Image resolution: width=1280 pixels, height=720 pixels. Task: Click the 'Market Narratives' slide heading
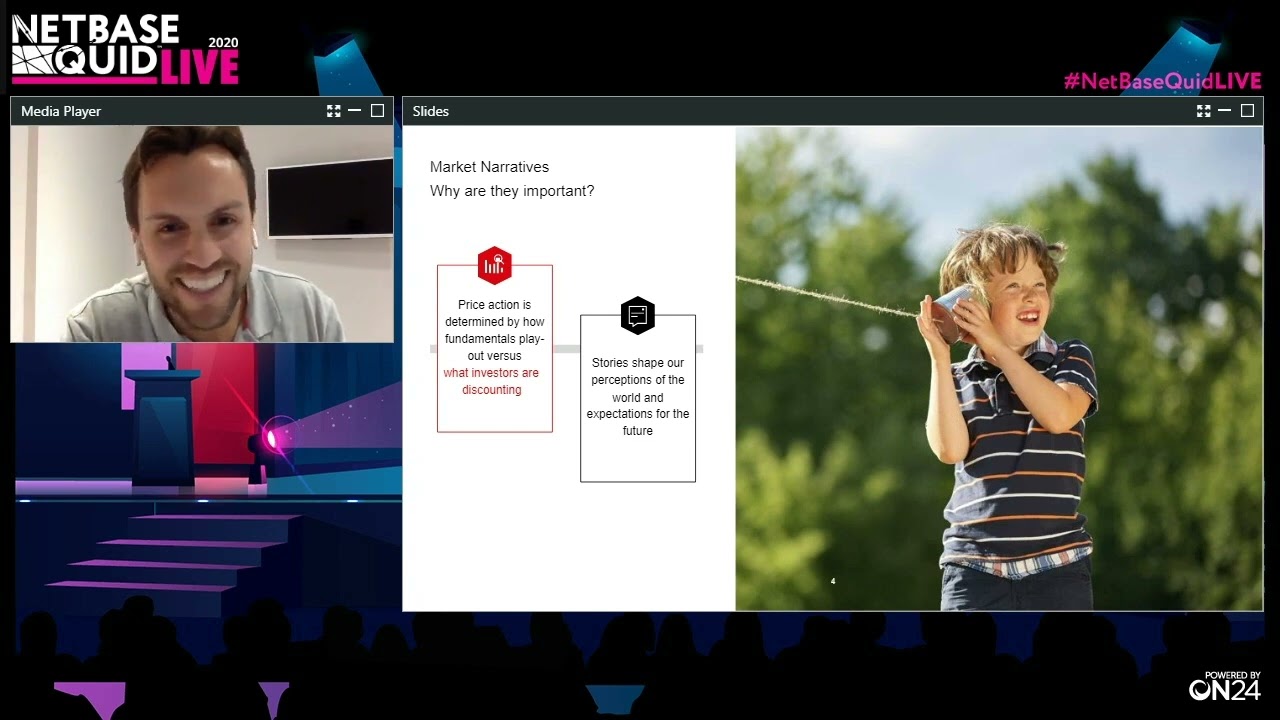click(x=489, y=167)
